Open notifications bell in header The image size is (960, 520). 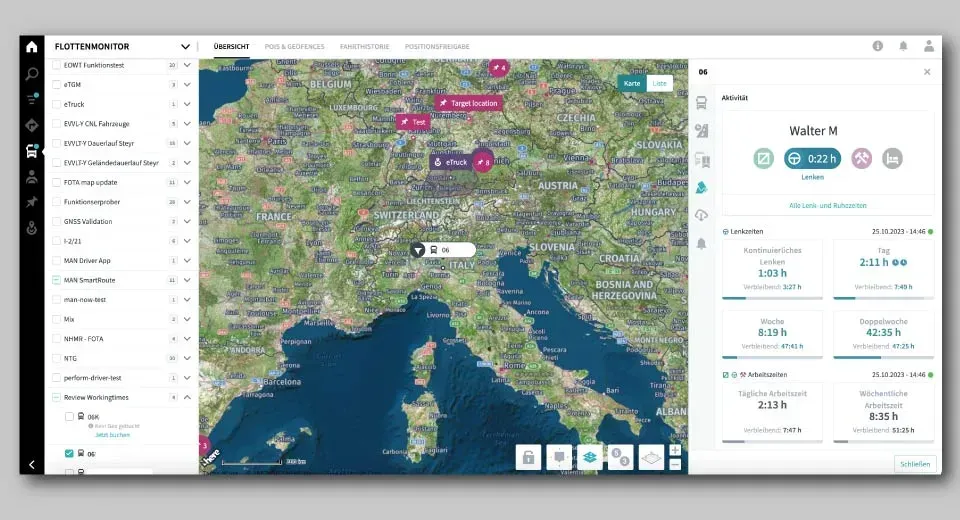pyautogui.click(x=903, y=46)
